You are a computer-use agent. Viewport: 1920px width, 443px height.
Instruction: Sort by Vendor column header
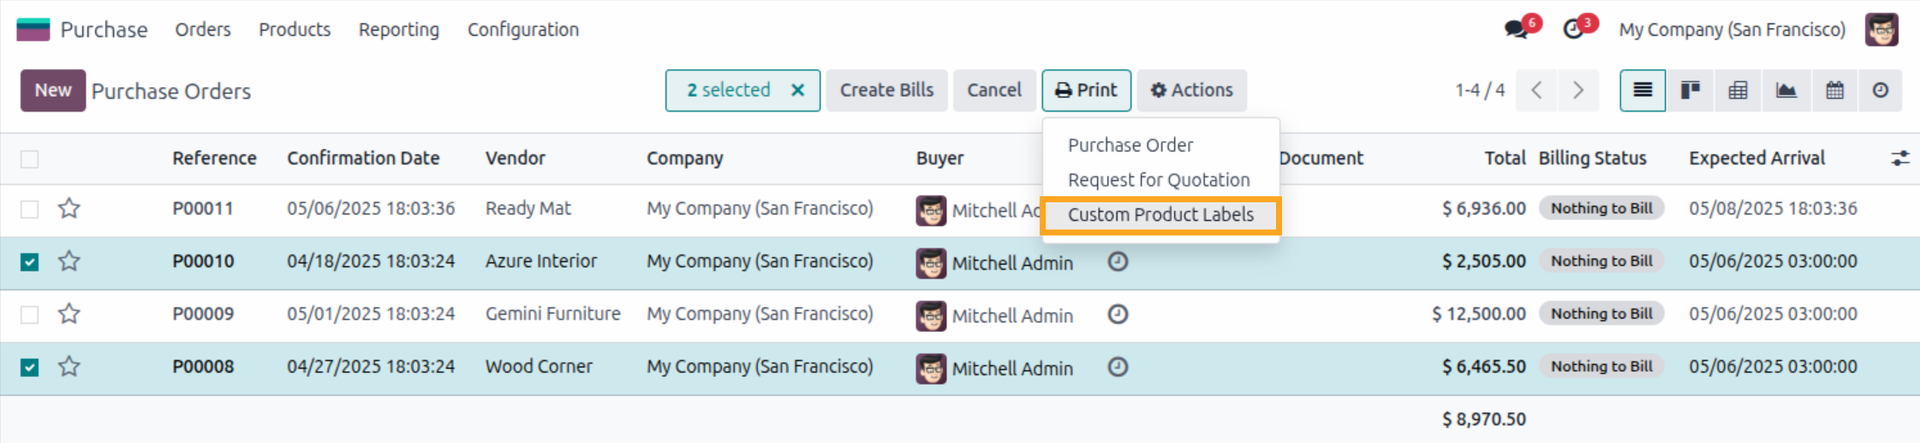coord(515,158)
